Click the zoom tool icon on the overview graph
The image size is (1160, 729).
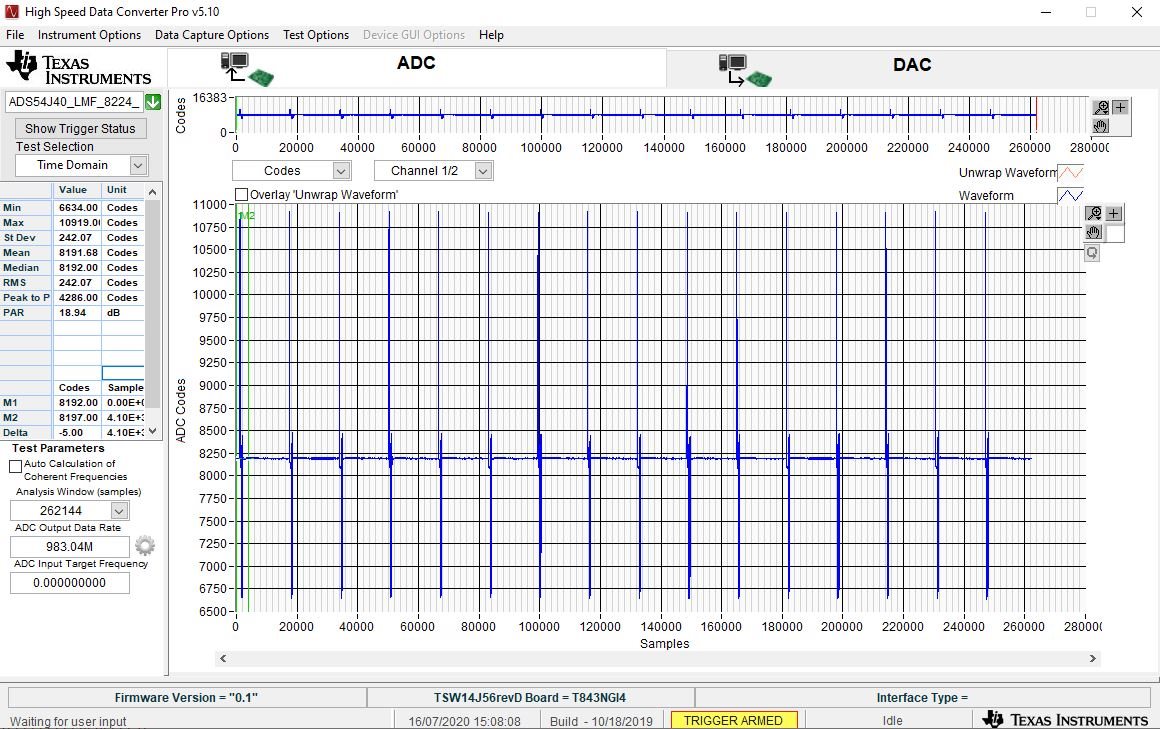point(1101,107)
